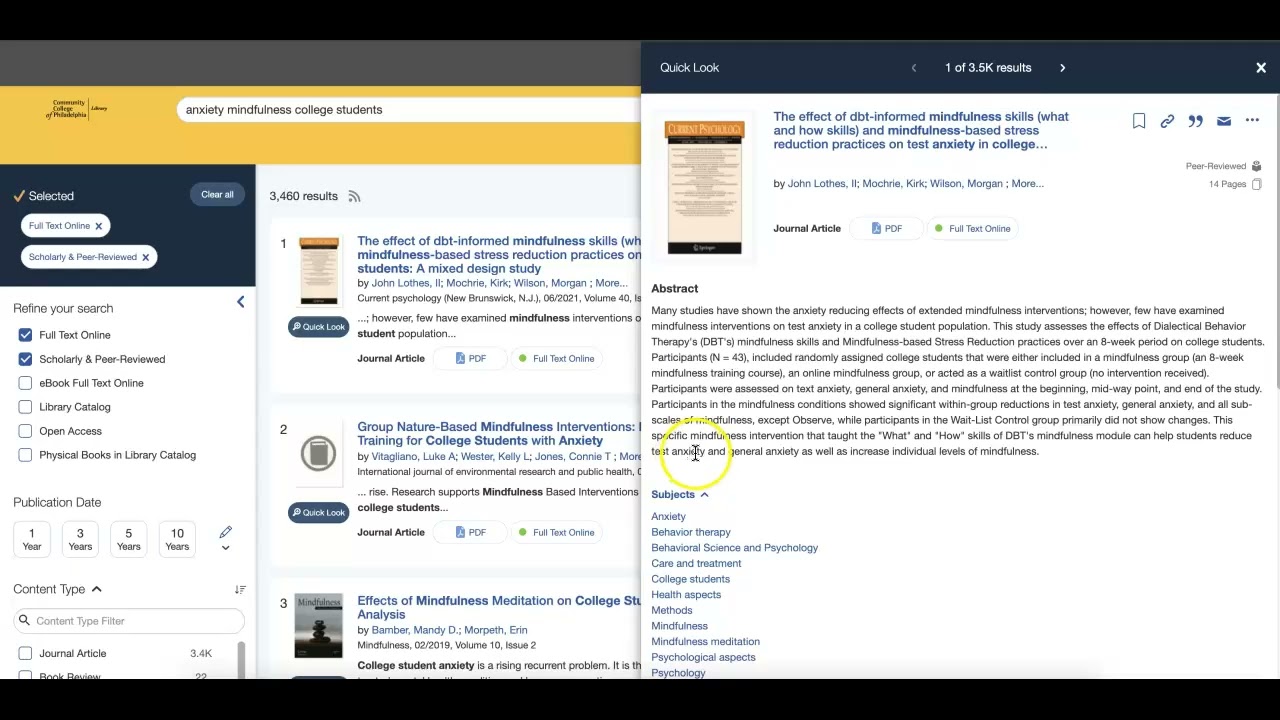Screen dimensions: 1280x720
Task: Check Journal Article content type
Action: point(25,654)
